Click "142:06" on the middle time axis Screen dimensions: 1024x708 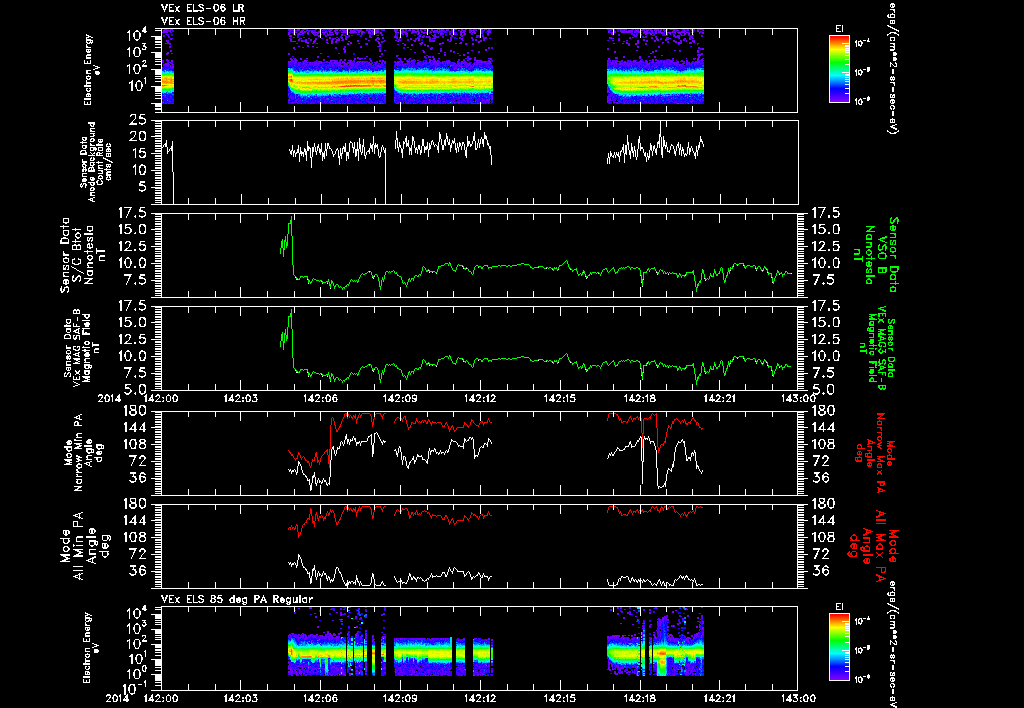pos(321,398)
